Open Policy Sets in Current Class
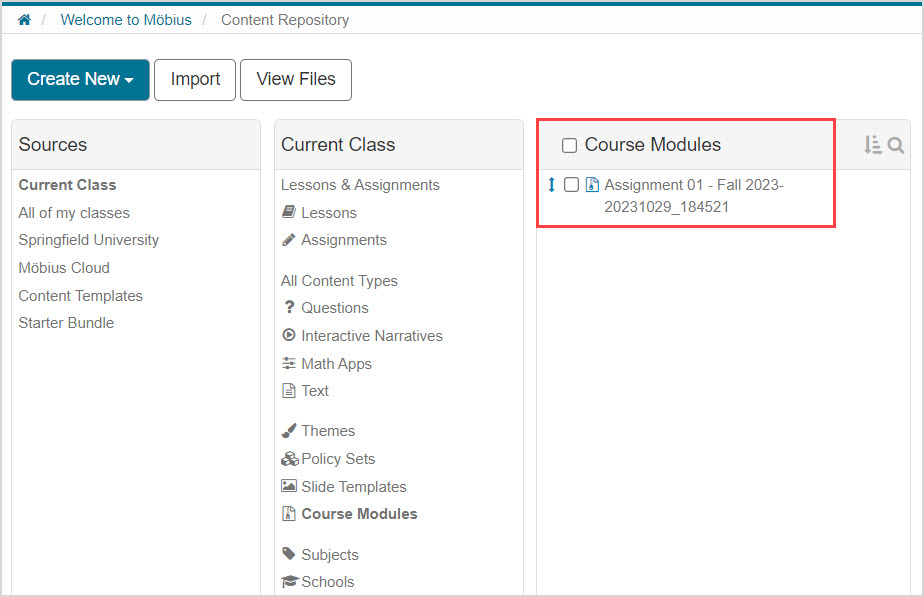Screen dimensions: 924x597 pyautogui.click(x=338, y=459)
